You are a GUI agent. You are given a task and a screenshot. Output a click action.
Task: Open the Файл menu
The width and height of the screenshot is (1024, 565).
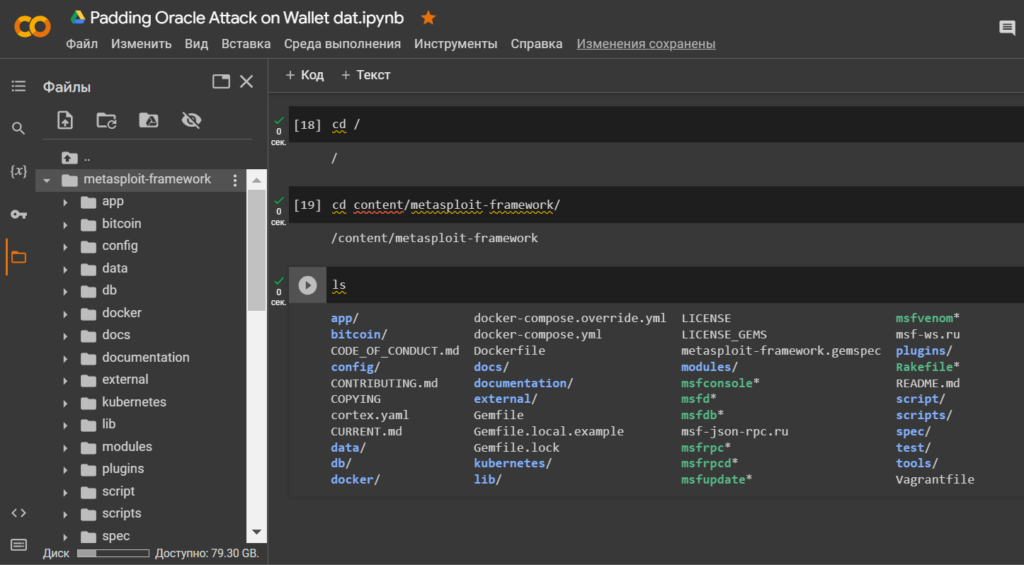[x=82, y=44]
